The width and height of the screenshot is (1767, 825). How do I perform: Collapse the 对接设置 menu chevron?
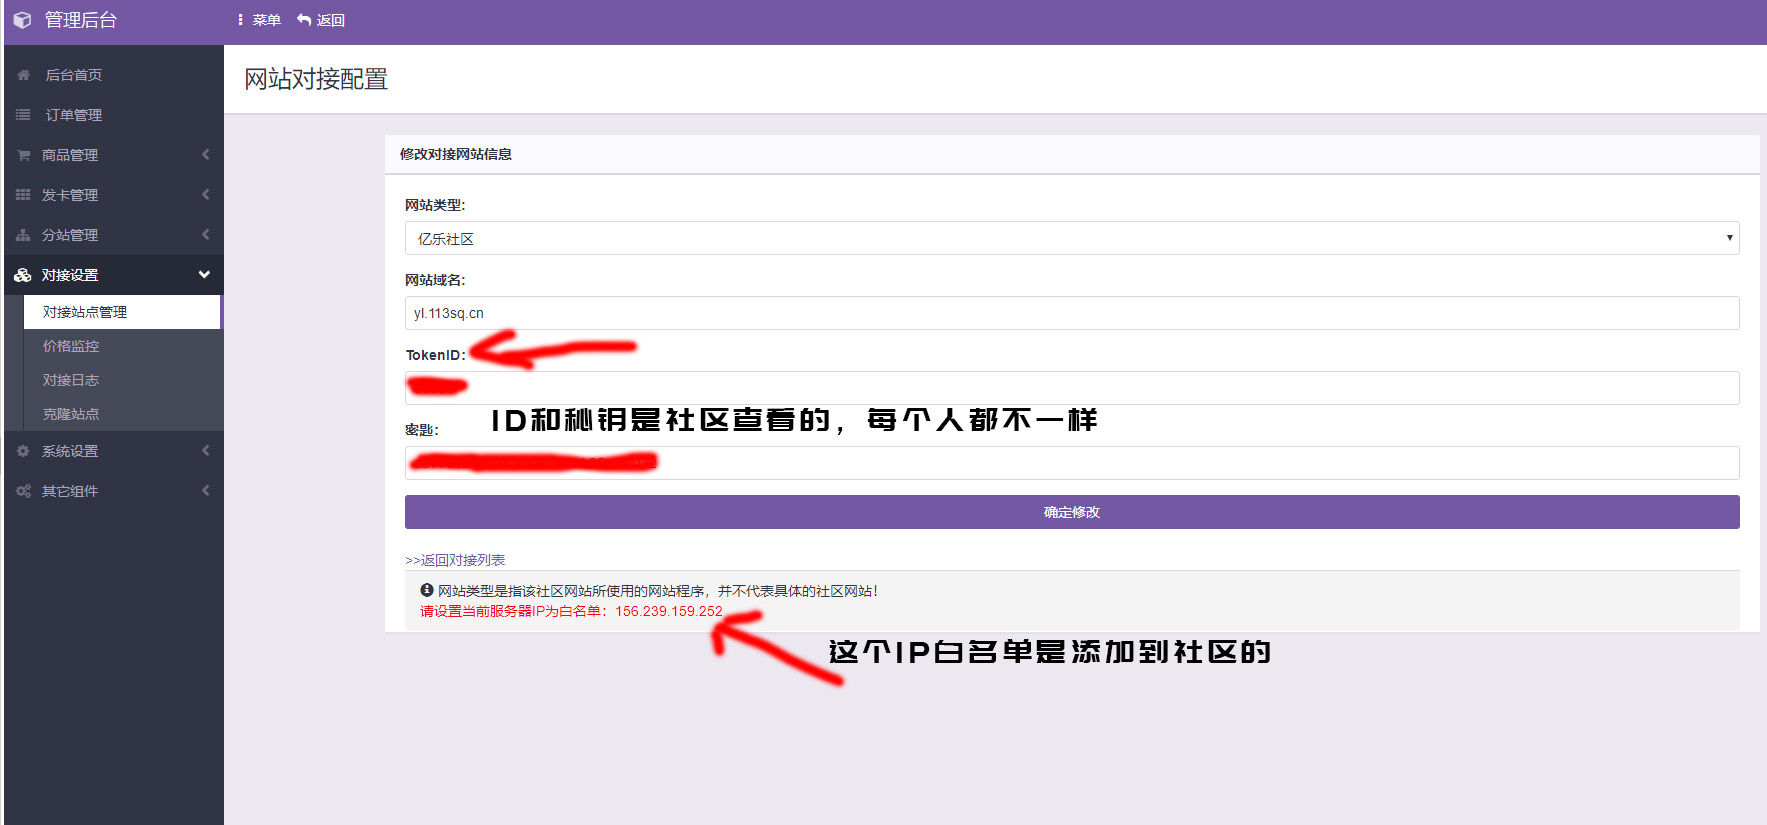click(x=204, y=274)
